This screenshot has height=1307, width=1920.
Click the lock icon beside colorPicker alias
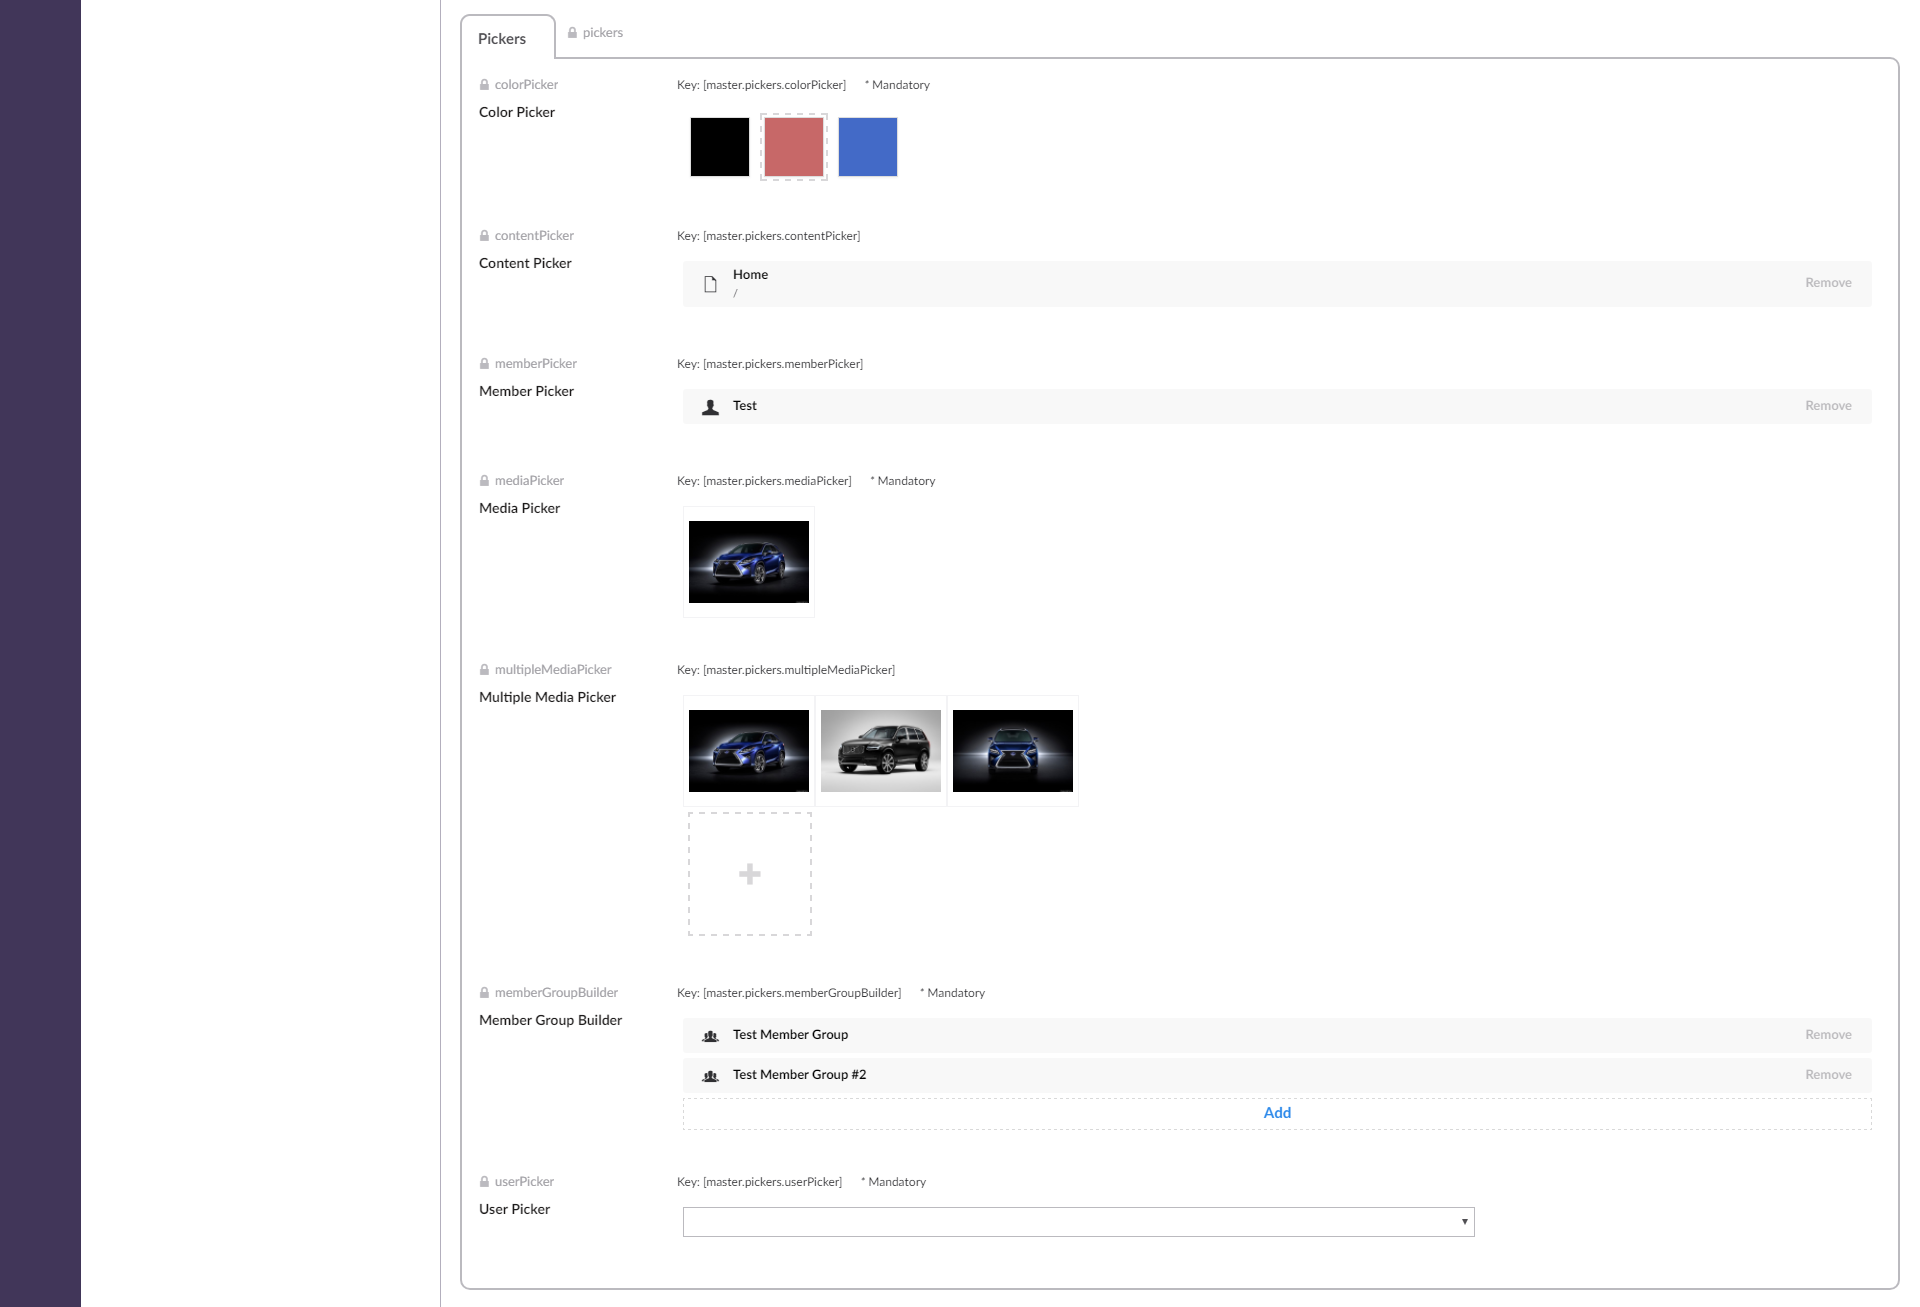484,85
